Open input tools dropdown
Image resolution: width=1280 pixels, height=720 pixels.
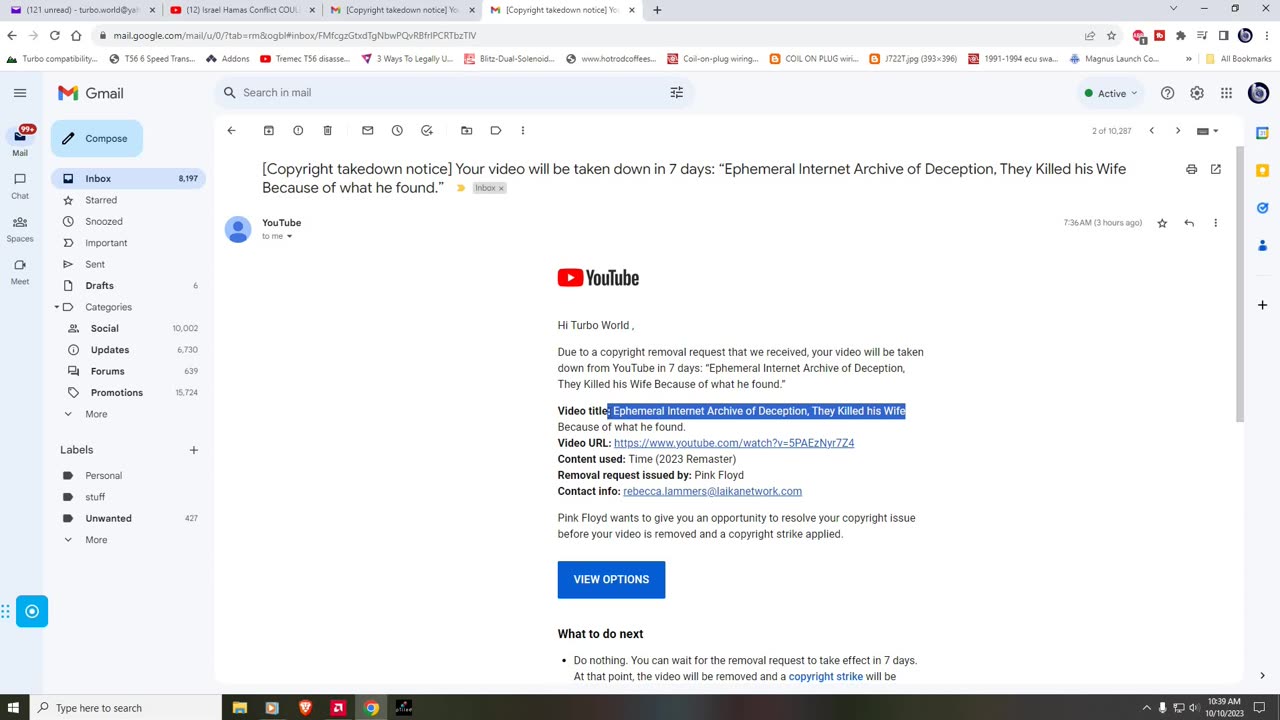pyautogui.click(x=1208, y=131)
